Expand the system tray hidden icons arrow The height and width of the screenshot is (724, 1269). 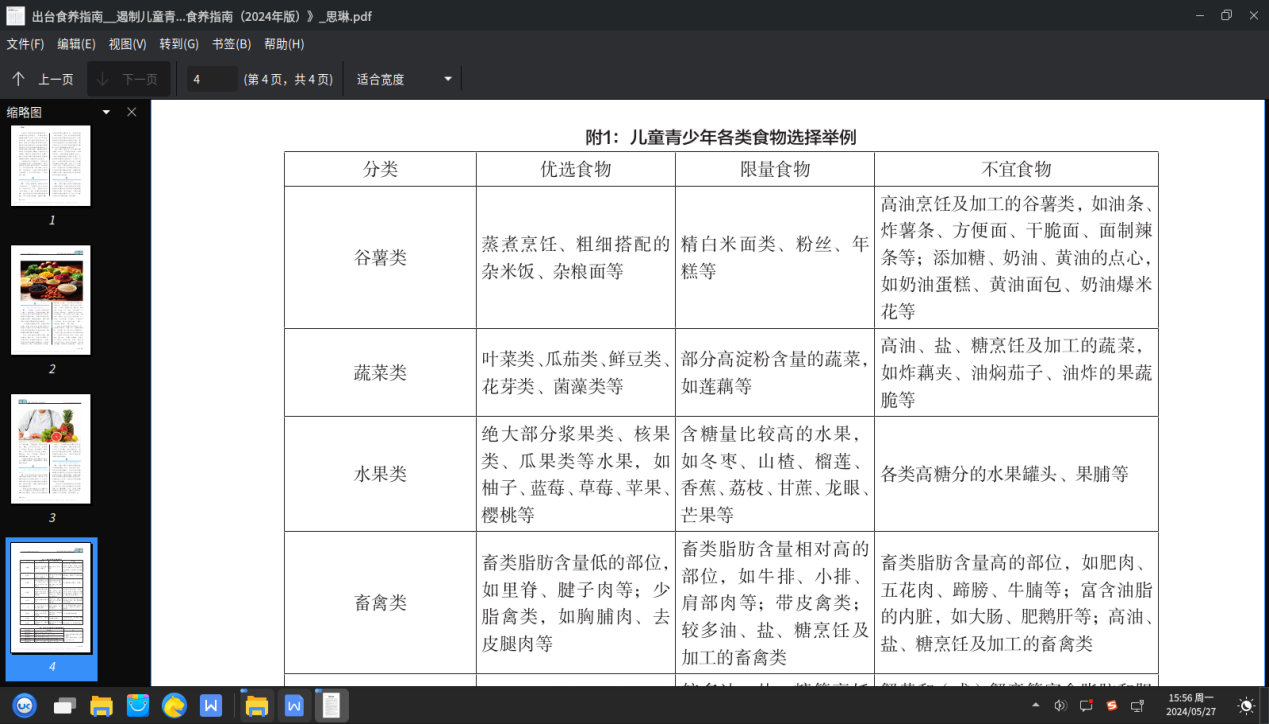click(1035, 705)
